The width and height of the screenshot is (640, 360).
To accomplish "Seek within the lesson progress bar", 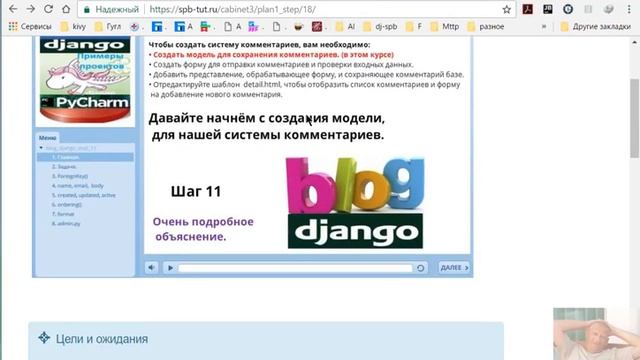I will (296, 268).
